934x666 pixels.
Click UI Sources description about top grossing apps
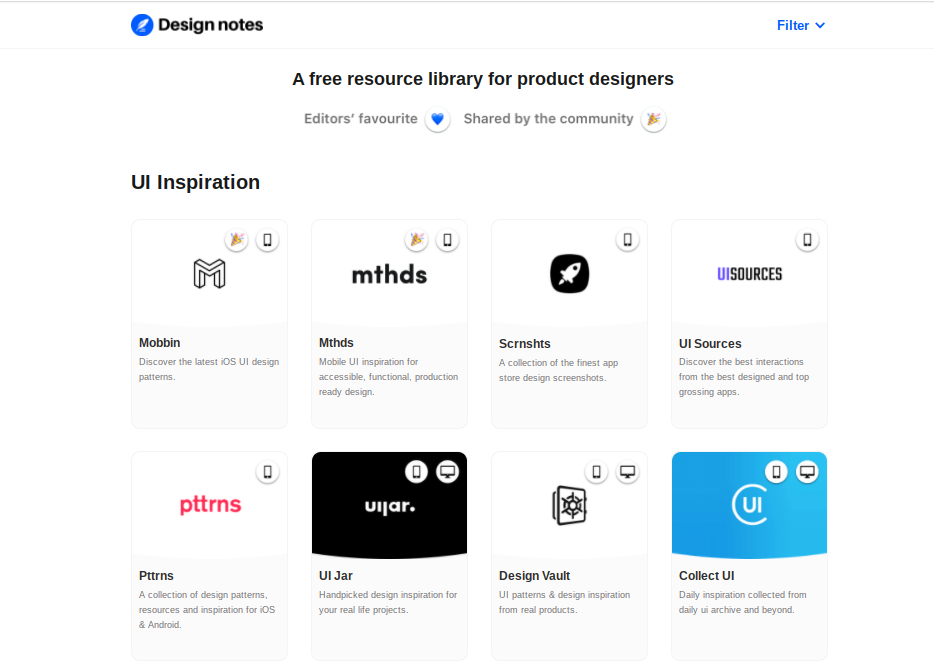[744, 376]
